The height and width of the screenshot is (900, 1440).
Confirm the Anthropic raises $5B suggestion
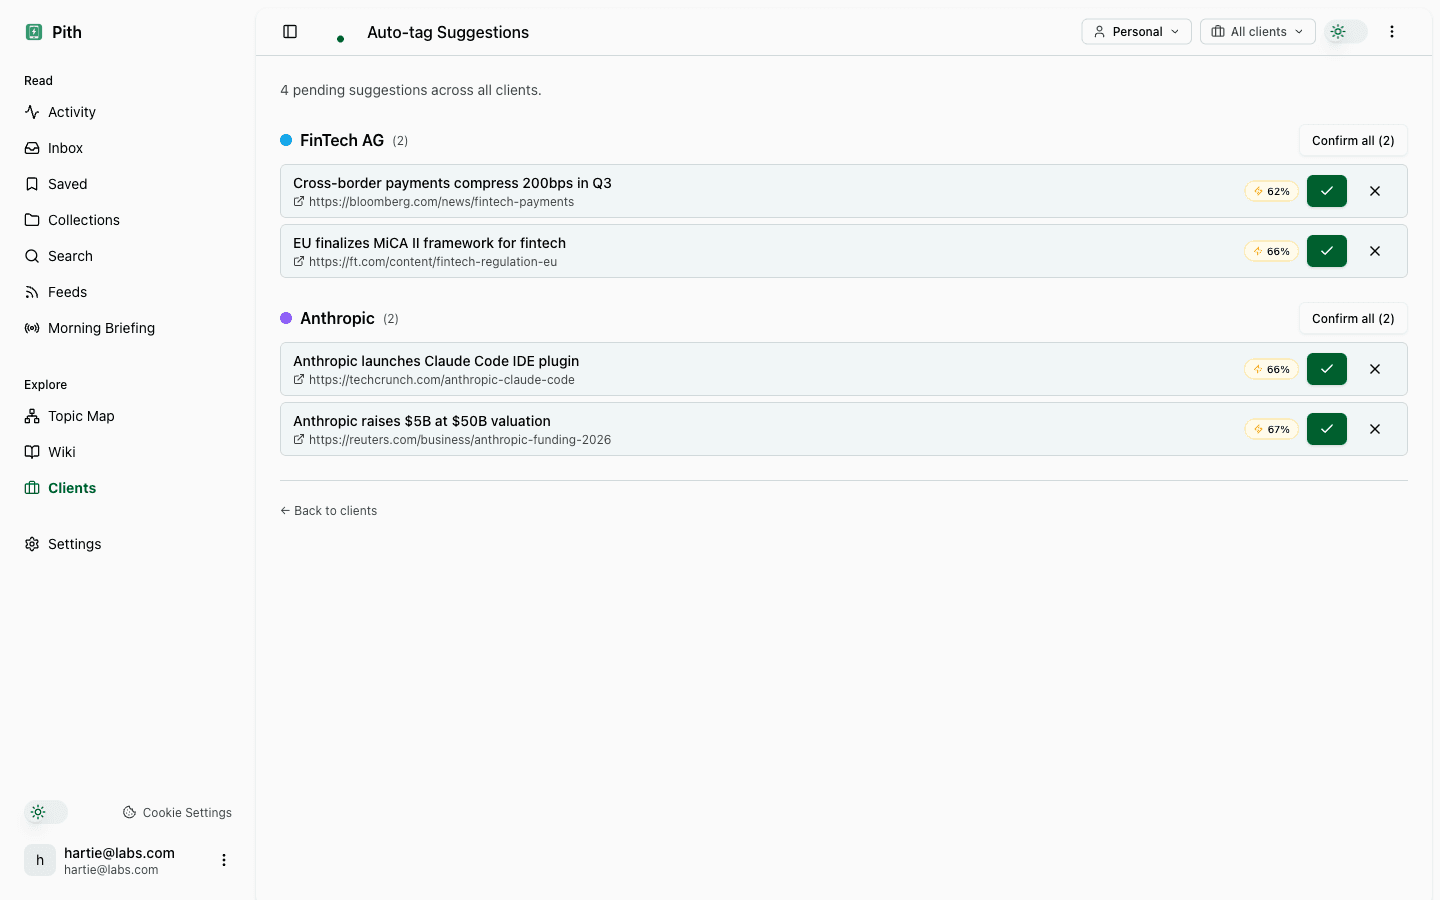tap(1327, 429)
